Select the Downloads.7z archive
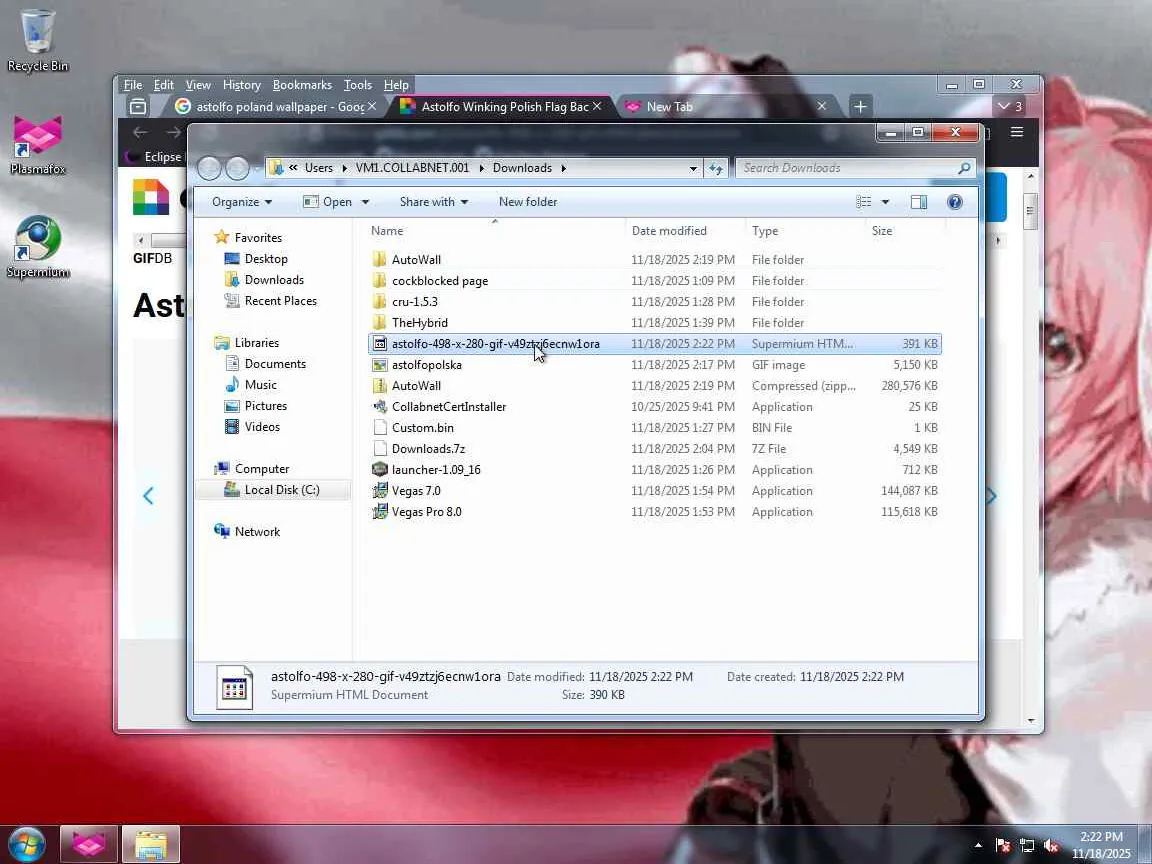Screen dimensions: 1152x864 pos(655,449)
